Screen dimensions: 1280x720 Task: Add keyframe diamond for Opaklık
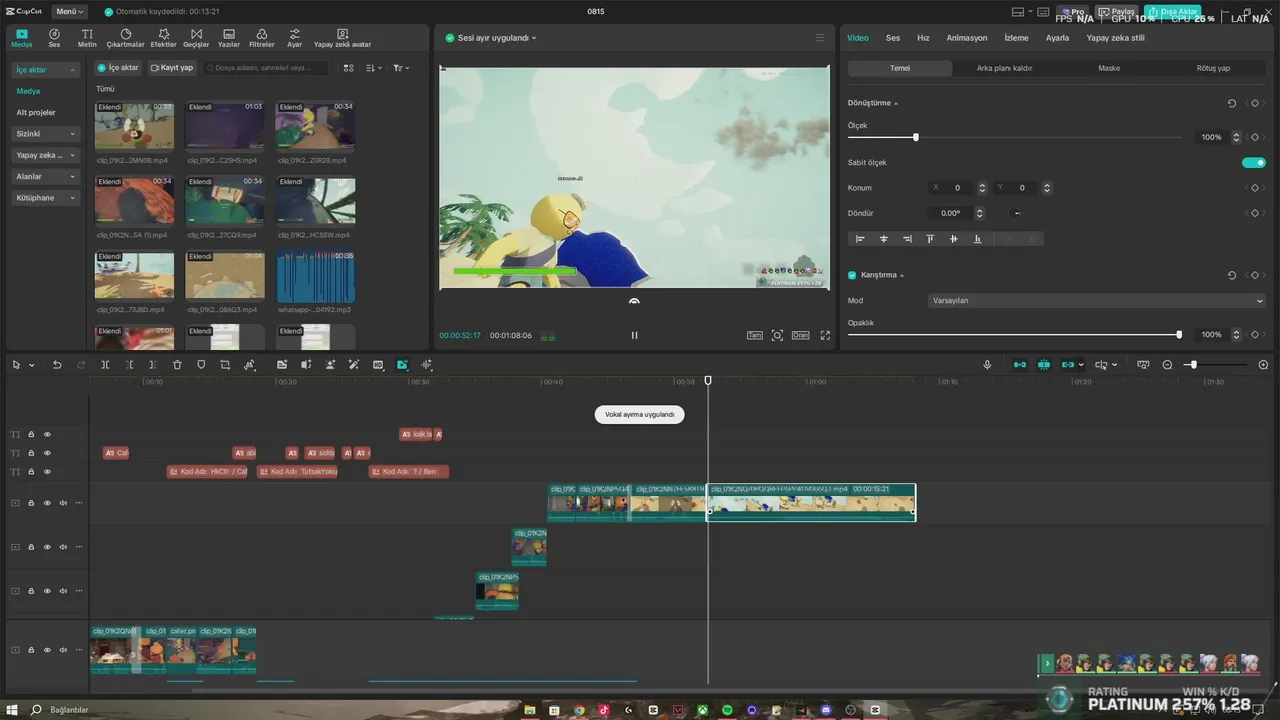pyautogui.click(x=1255, y=334)
